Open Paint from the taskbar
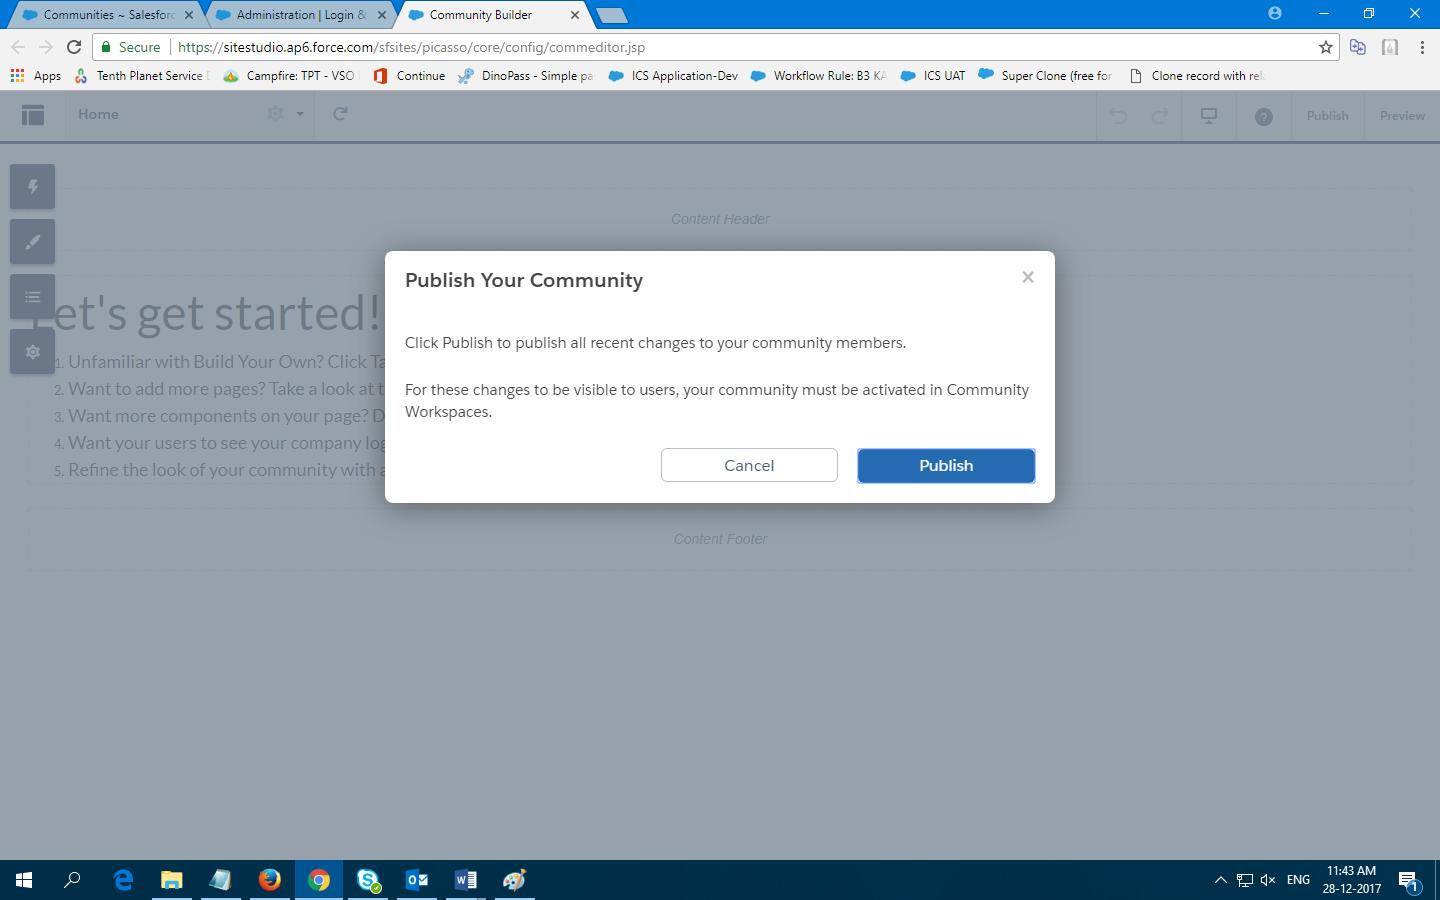Image resolution: width=1440 pixels, height=900 pixels. point(515,880)
